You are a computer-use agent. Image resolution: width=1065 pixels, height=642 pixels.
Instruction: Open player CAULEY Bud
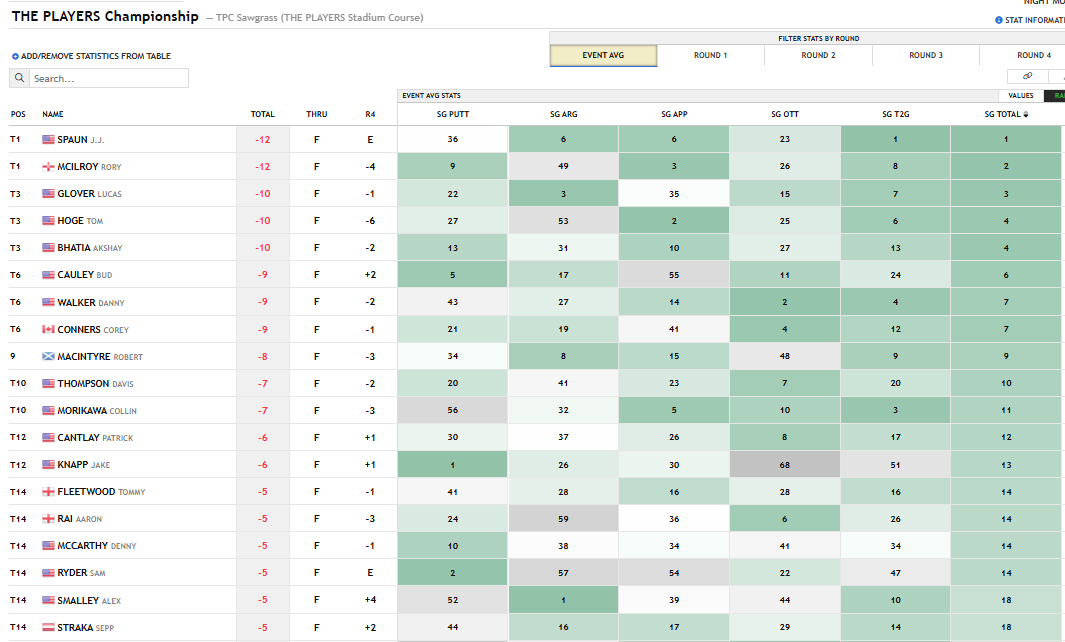85,275
